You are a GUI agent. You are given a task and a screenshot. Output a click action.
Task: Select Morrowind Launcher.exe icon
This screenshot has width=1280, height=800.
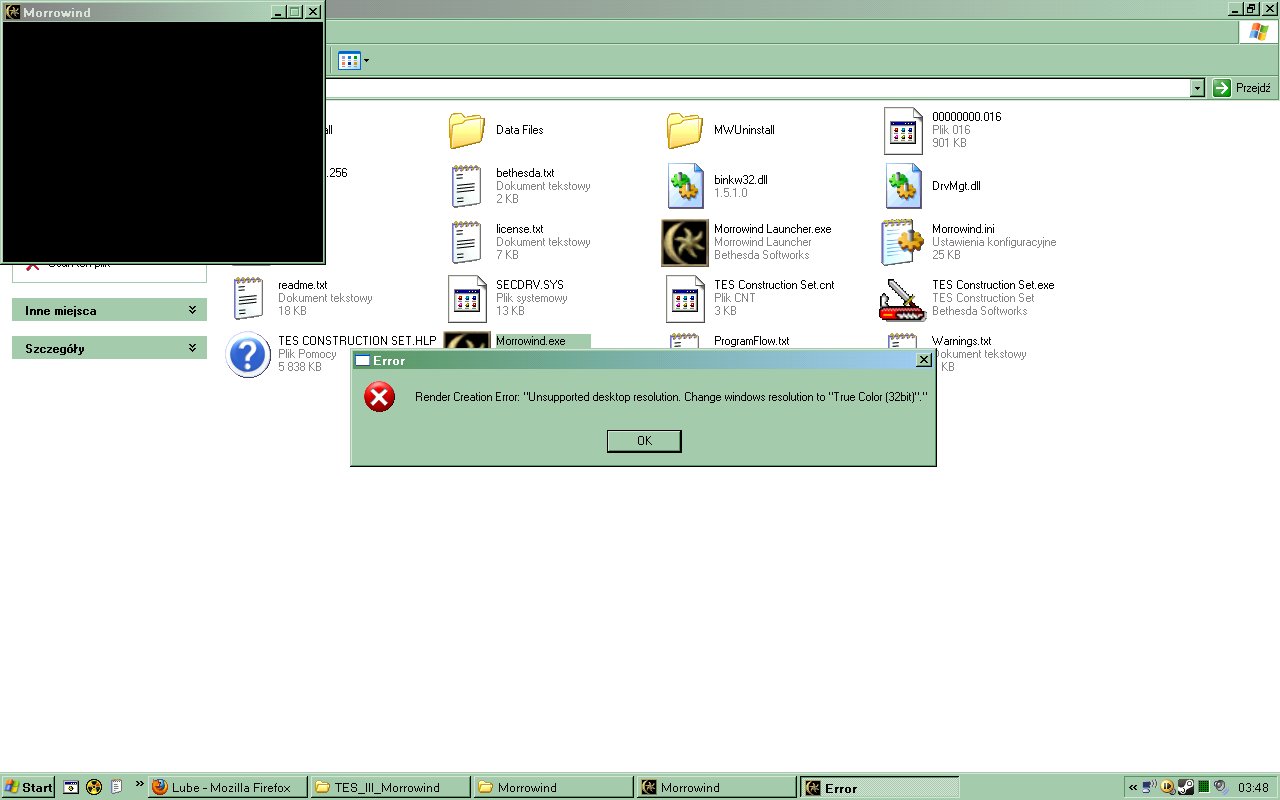(685, 243)
